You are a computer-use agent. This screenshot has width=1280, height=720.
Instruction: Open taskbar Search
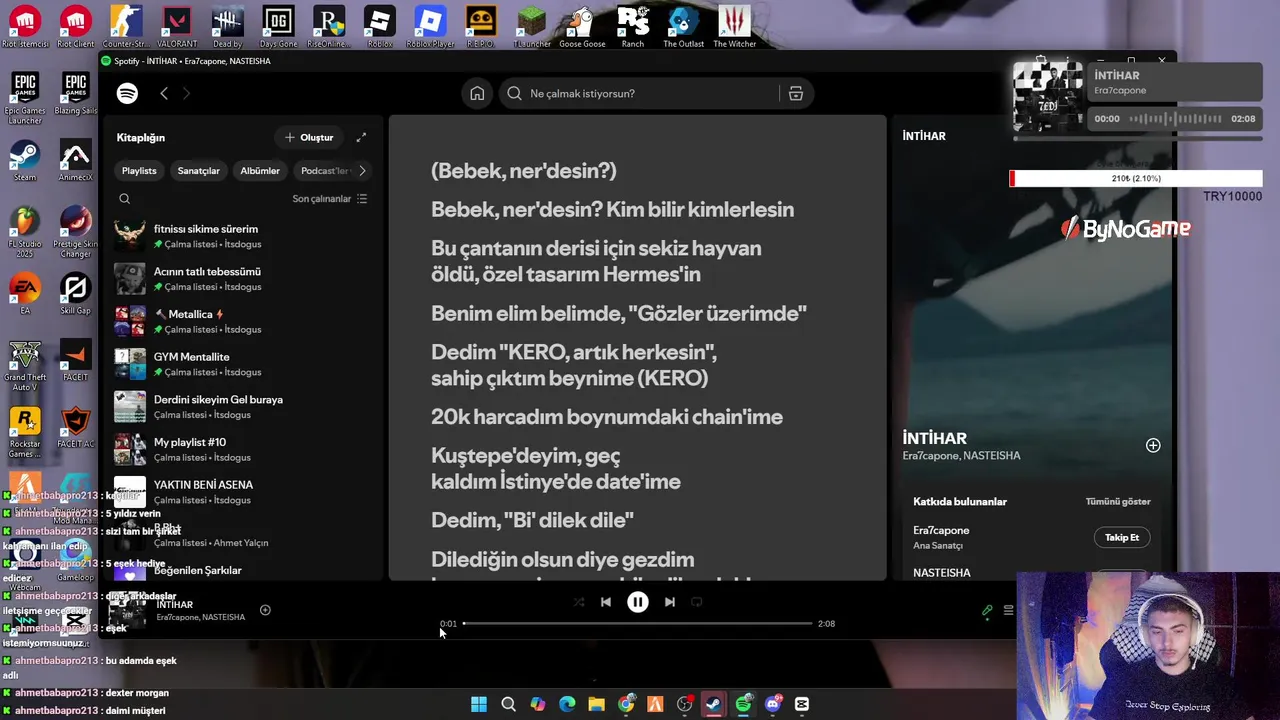click(508, 704)
